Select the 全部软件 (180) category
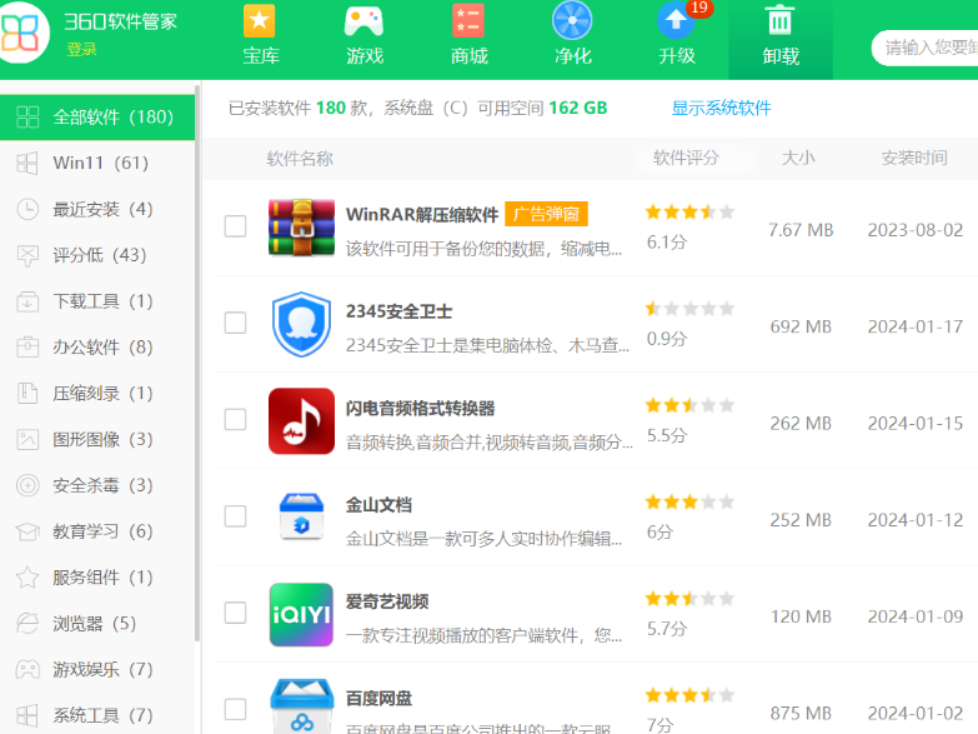The width and height of the screenshot is (978, 734). (x=97, y=117)
